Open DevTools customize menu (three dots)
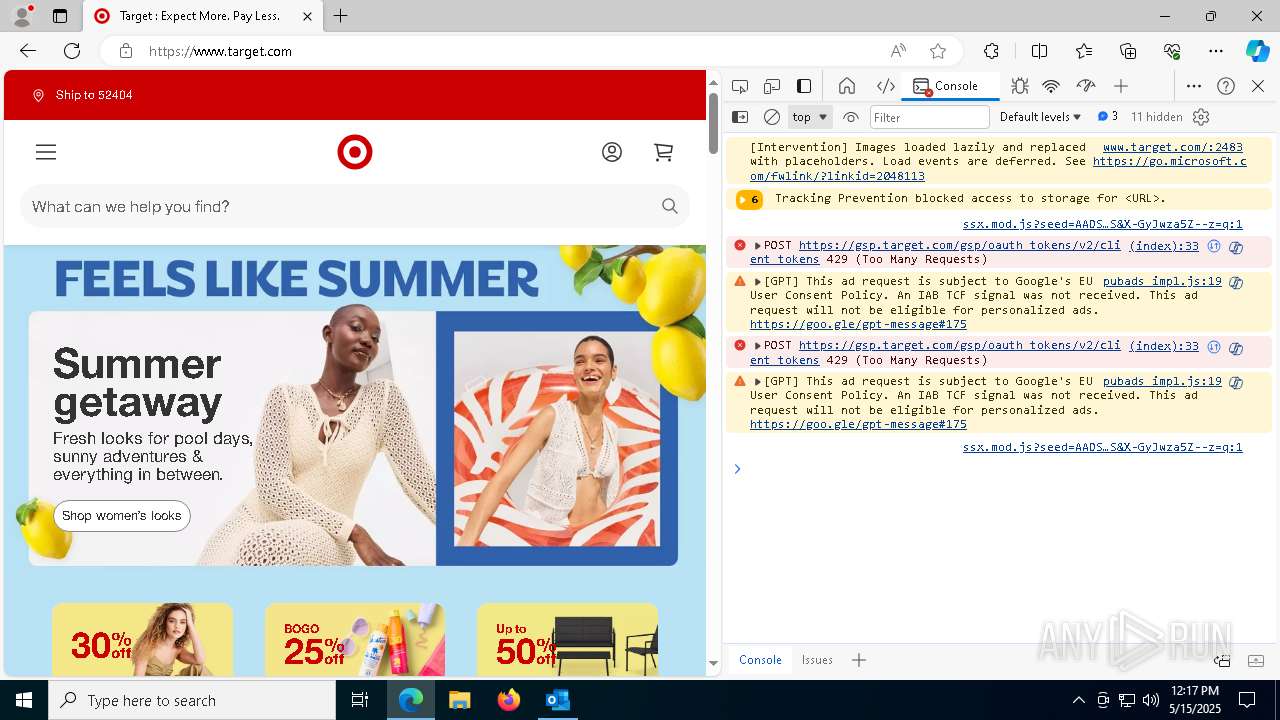The height and width of the screenshot is (720, 1280). [x=1194, y=86]
